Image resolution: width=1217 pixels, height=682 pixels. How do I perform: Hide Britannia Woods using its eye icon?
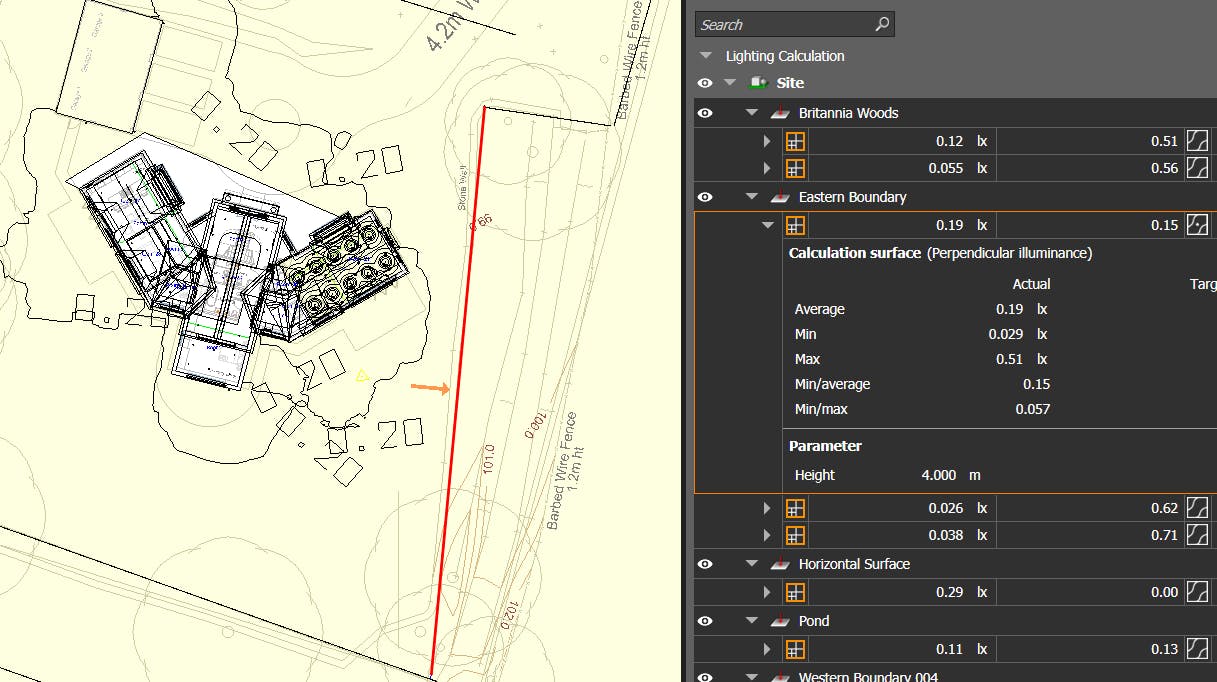click(x=705, y=113)
